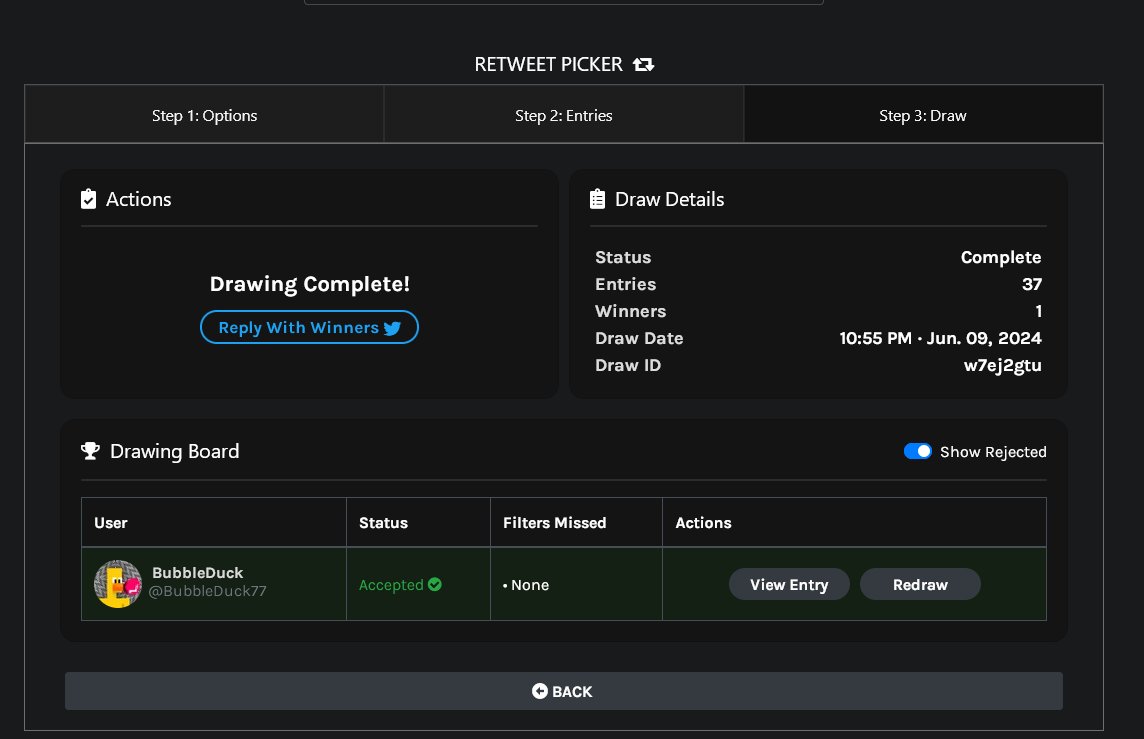Click the clipboard list icon beside Draw Details
Screen dimensions: 1144x739
598,199
